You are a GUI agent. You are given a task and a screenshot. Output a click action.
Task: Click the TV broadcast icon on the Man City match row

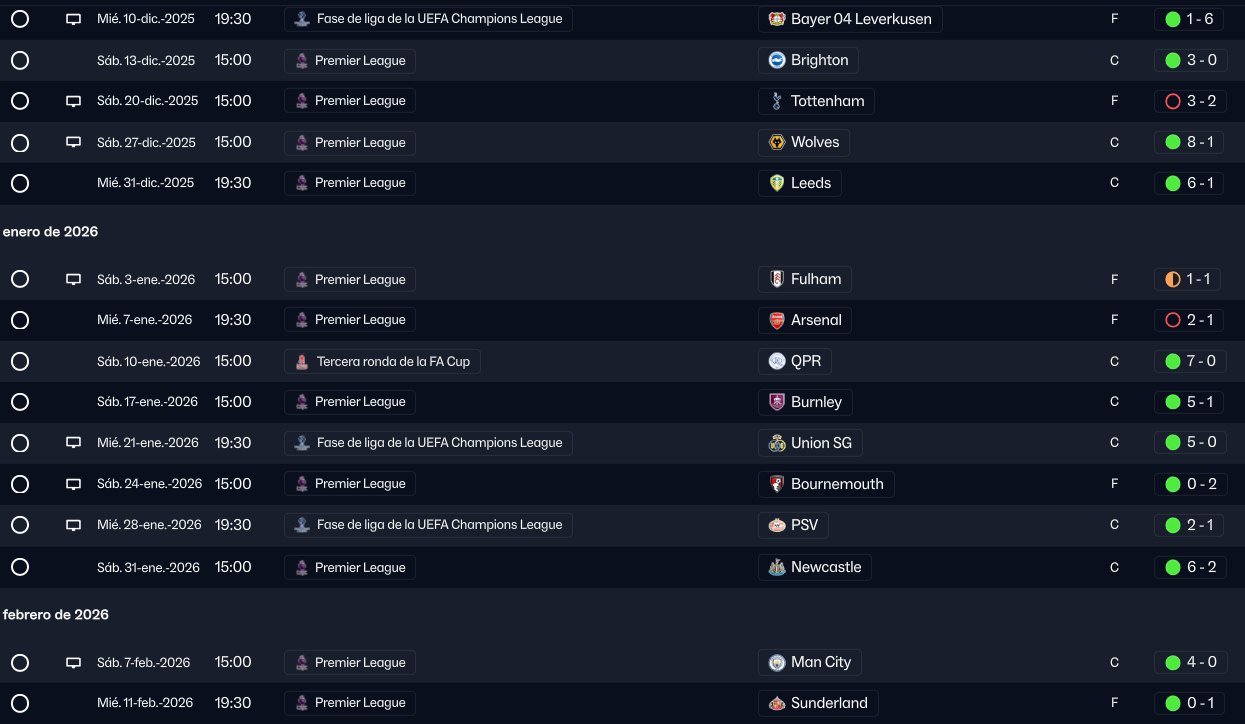coord(73,663)
